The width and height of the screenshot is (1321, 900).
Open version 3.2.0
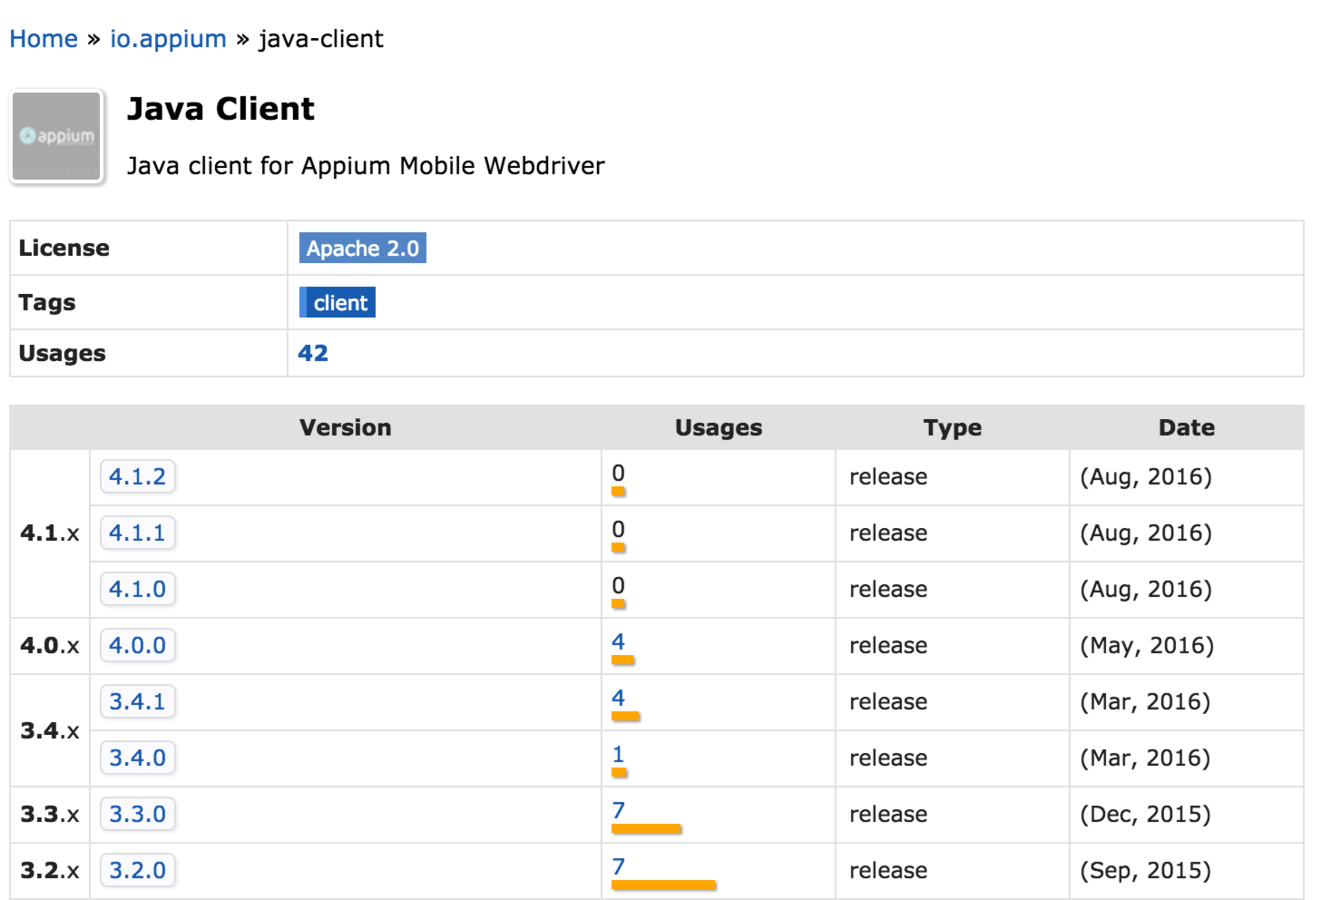pos(138,870)
